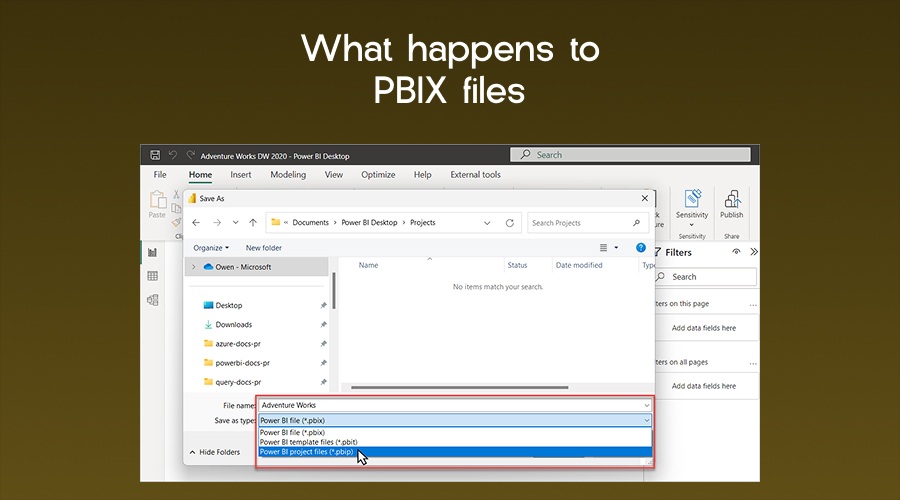Screen dimensions: 900x500
Task: Close the Save As dialog
Action: tap(645, 198)
